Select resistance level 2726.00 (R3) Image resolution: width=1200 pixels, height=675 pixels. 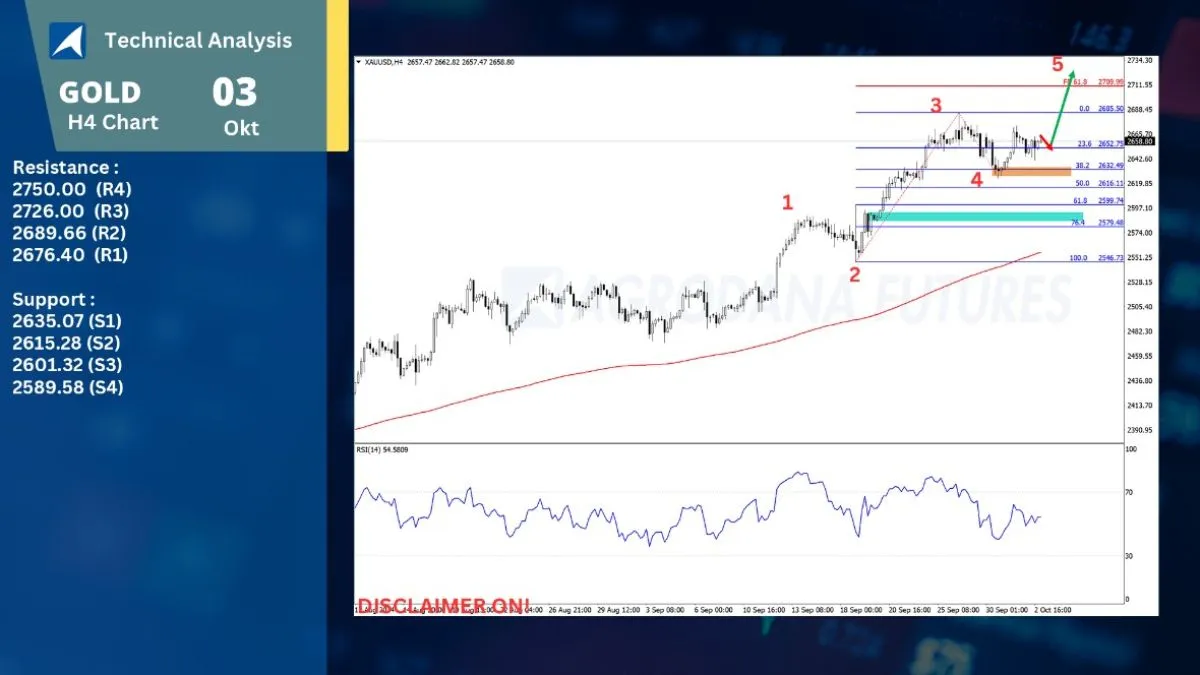(x=71, y=211)
